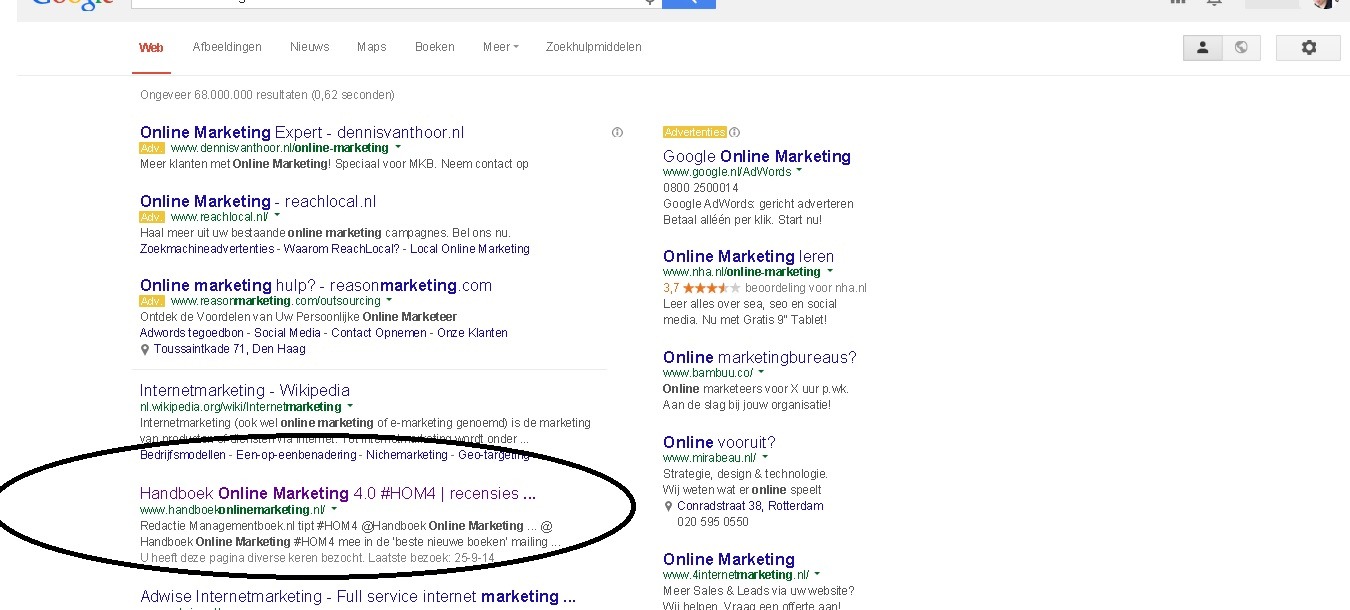
Task: Expand arrow next to dennisvanthoor.nl URL
Action: (397, 148)
